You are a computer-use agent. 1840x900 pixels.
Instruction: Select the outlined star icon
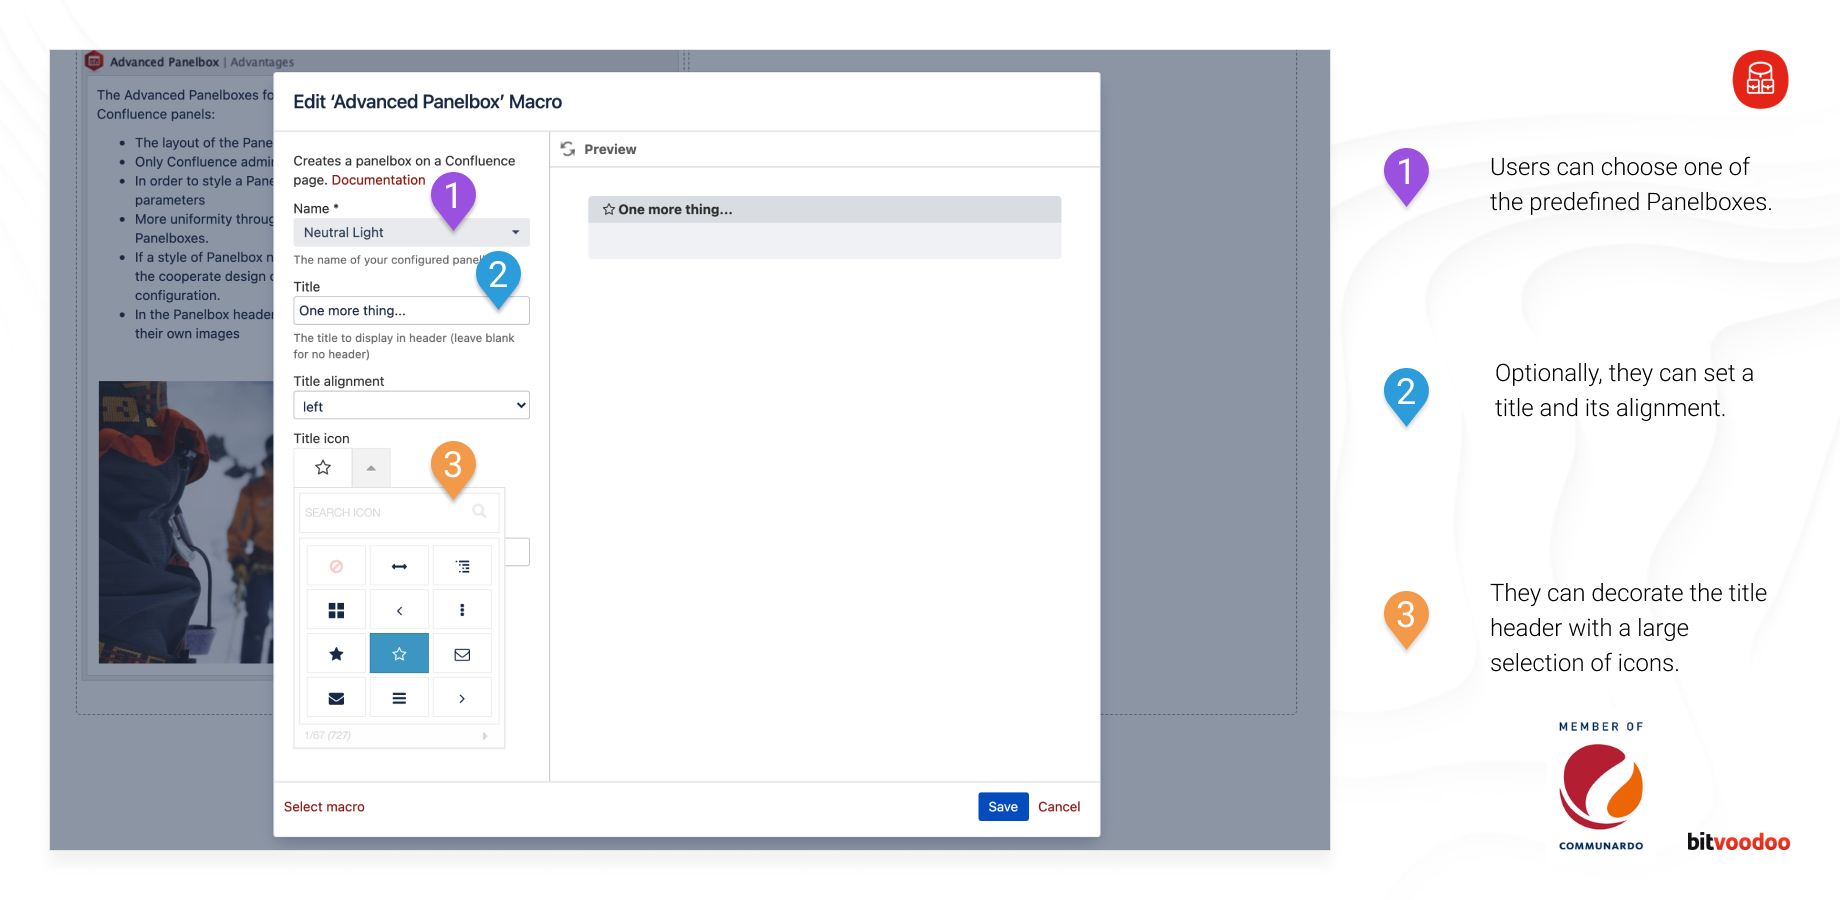point(399,653)
